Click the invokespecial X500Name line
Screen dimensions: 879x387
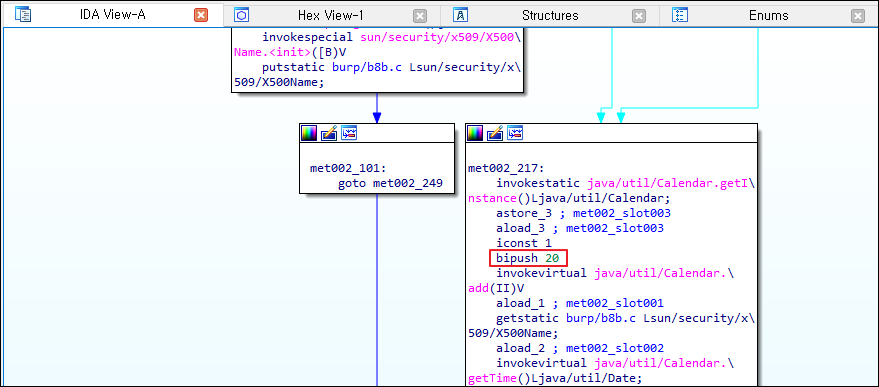[x=391, y=37]
